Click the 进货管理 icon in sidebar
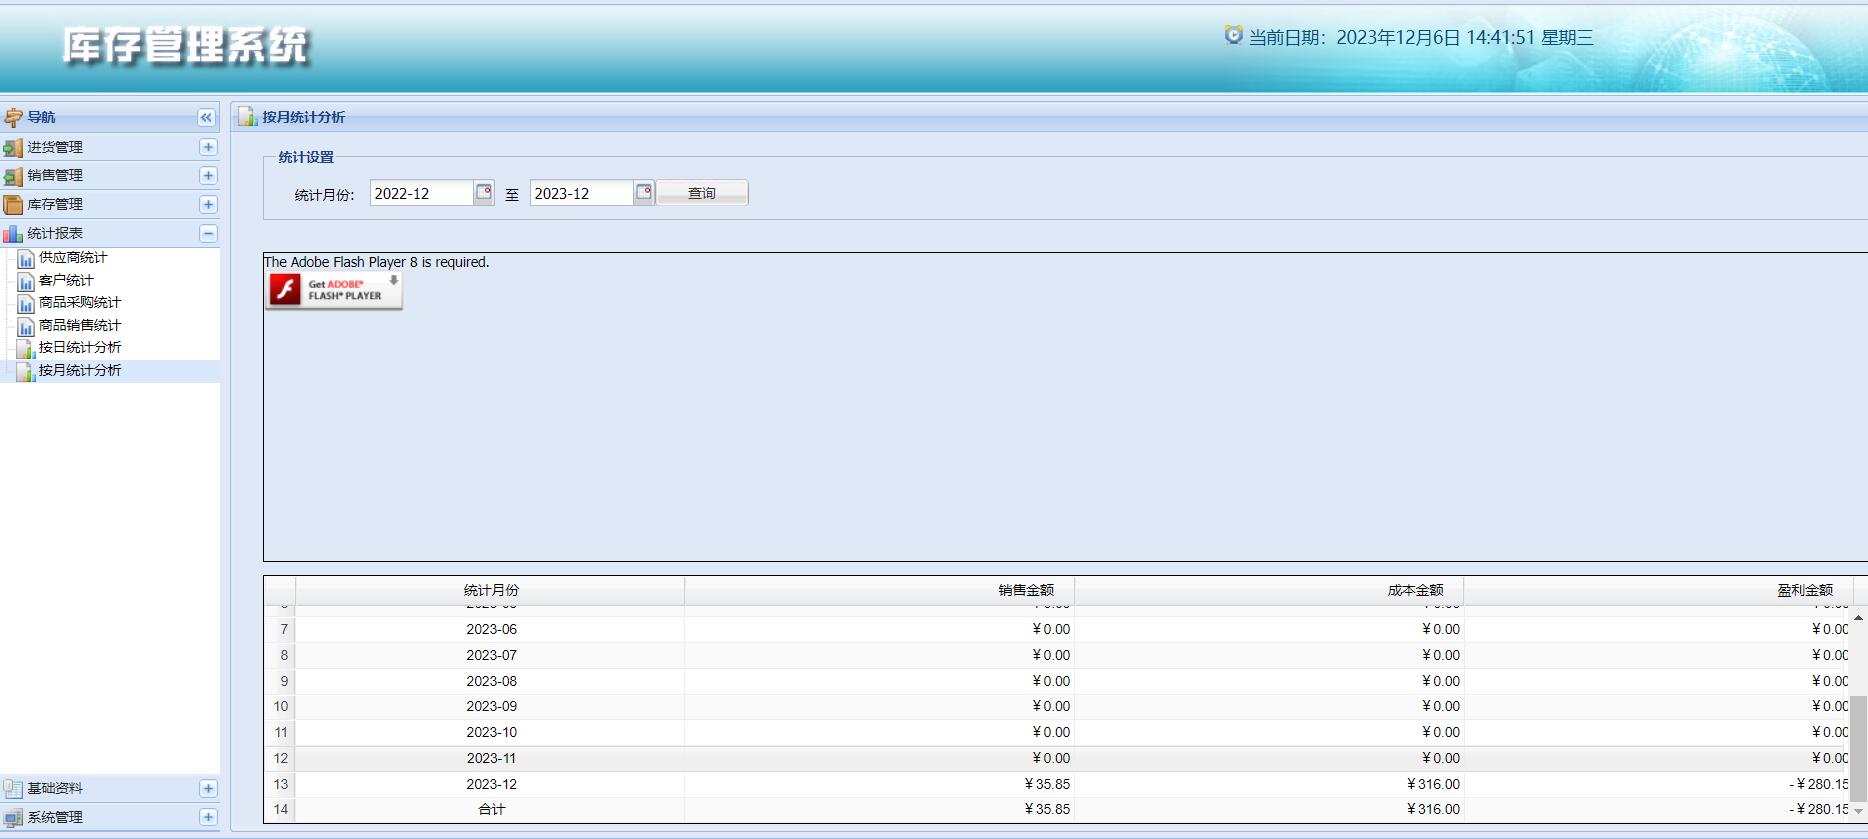Screen dimensions: 1868x839 [13, 148]
